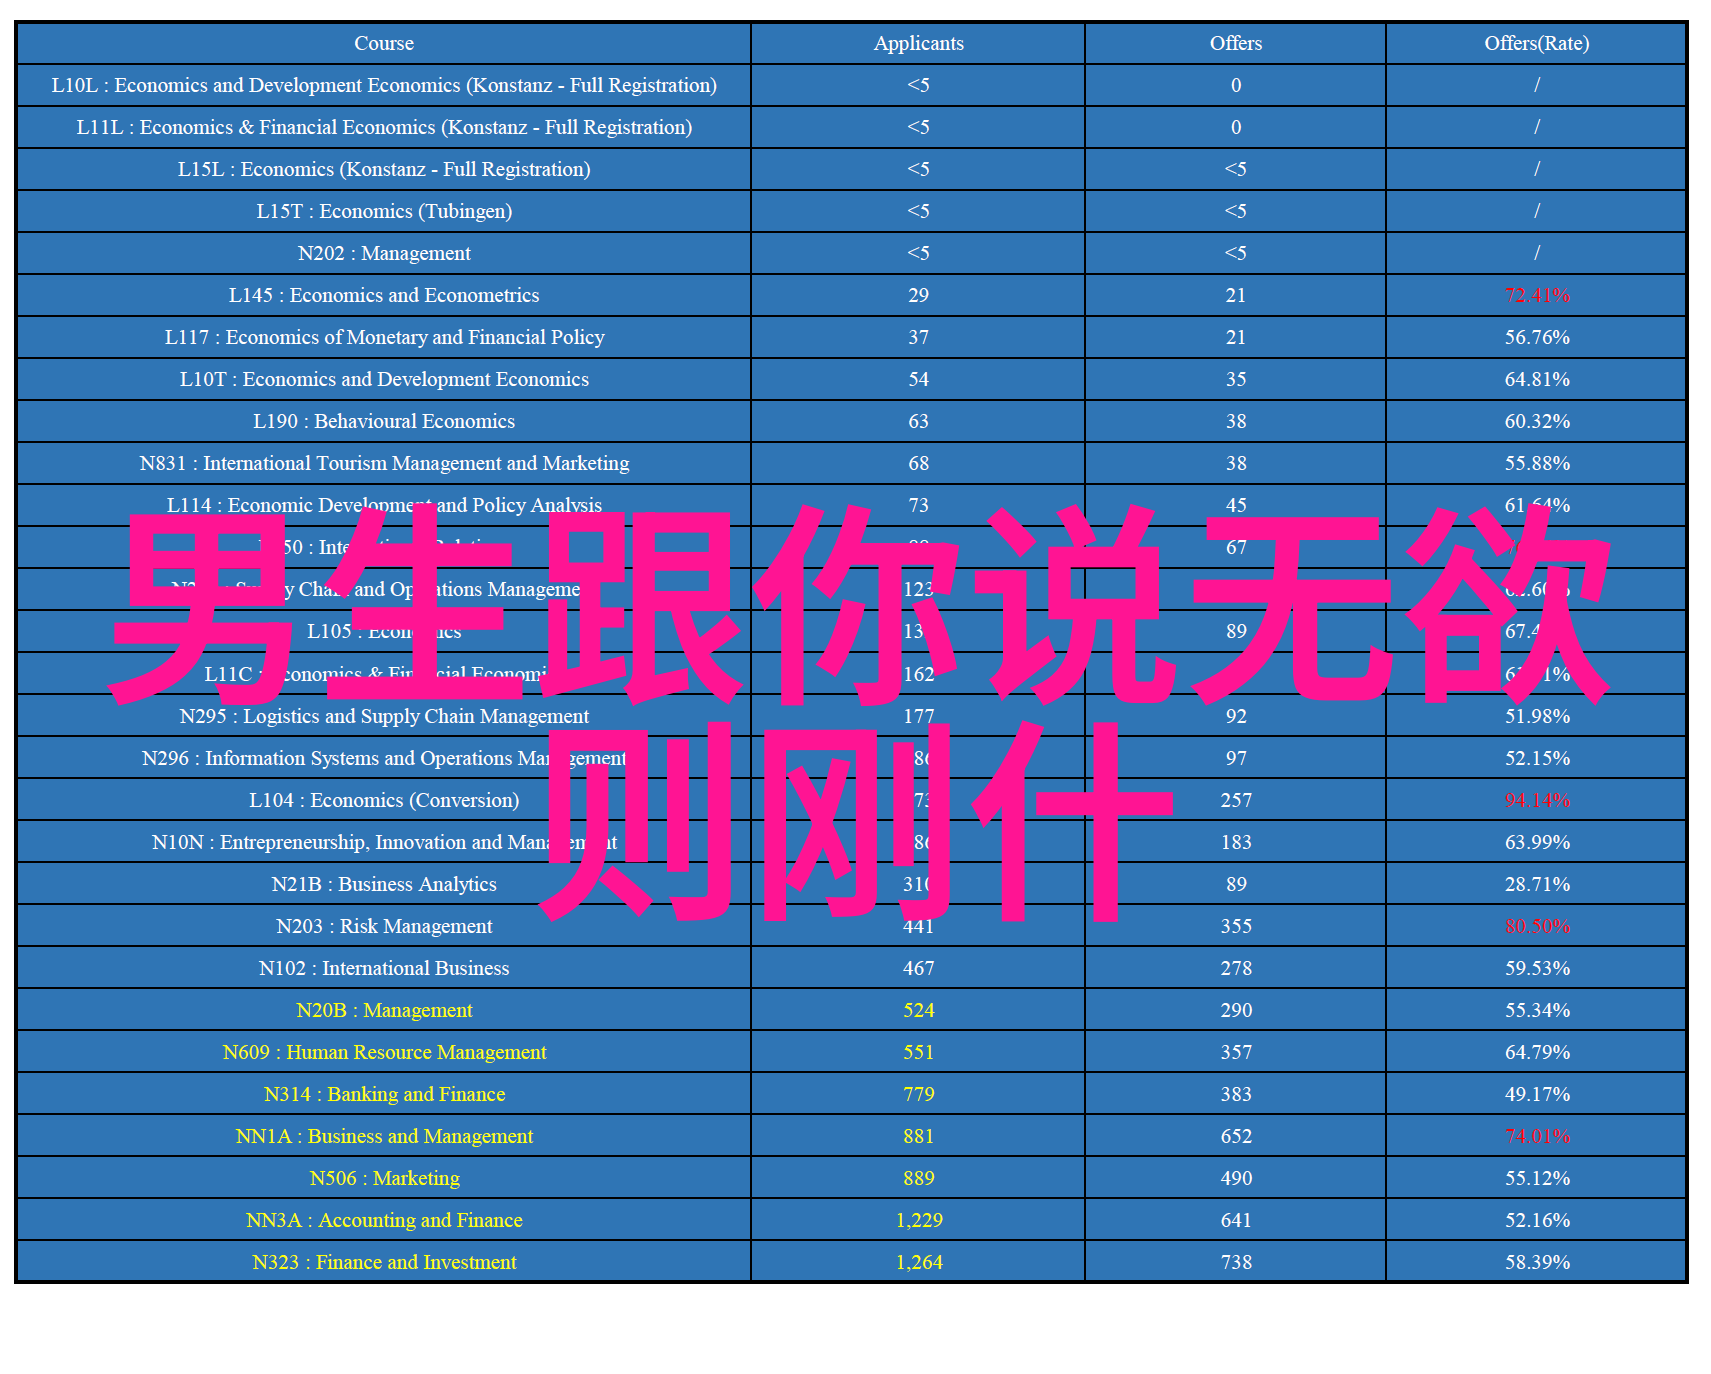Click the 64.81% rate cell
This screenshot has height=1374, width=1711.
tap(1536, 379)
